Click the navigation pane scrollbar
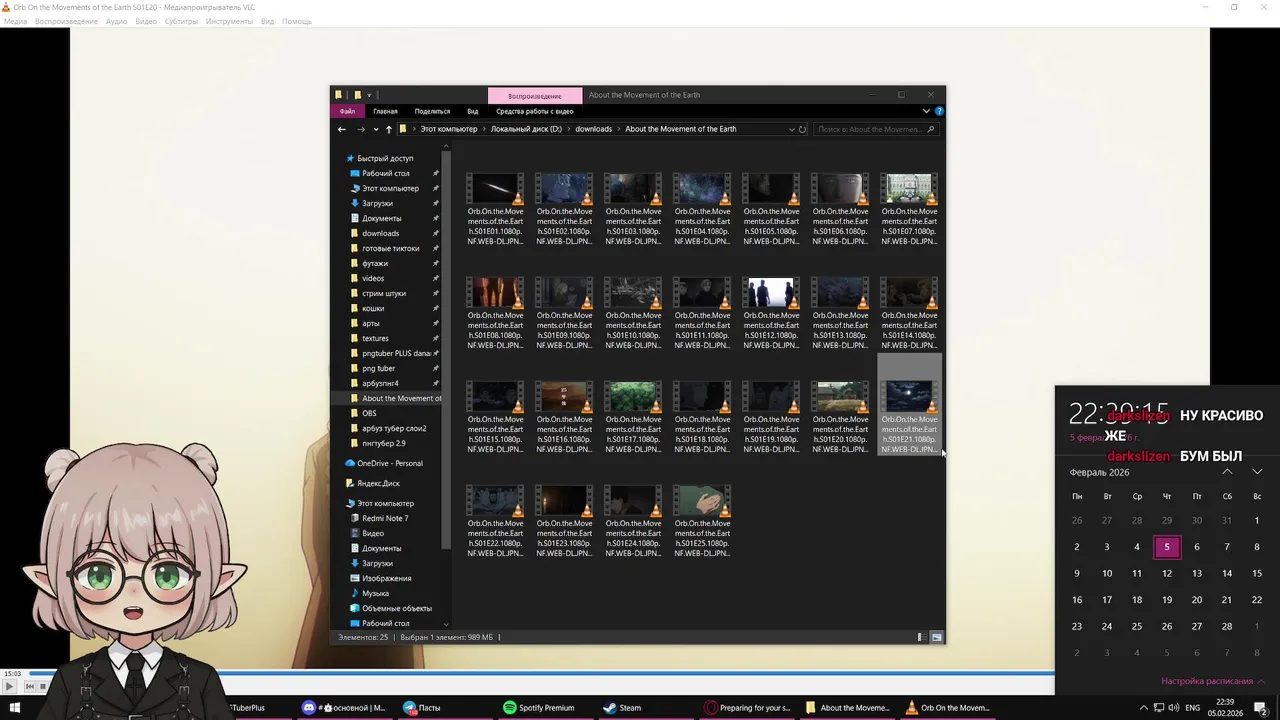The width and height of the screenshot is (1280, 720). pos(446,350)
